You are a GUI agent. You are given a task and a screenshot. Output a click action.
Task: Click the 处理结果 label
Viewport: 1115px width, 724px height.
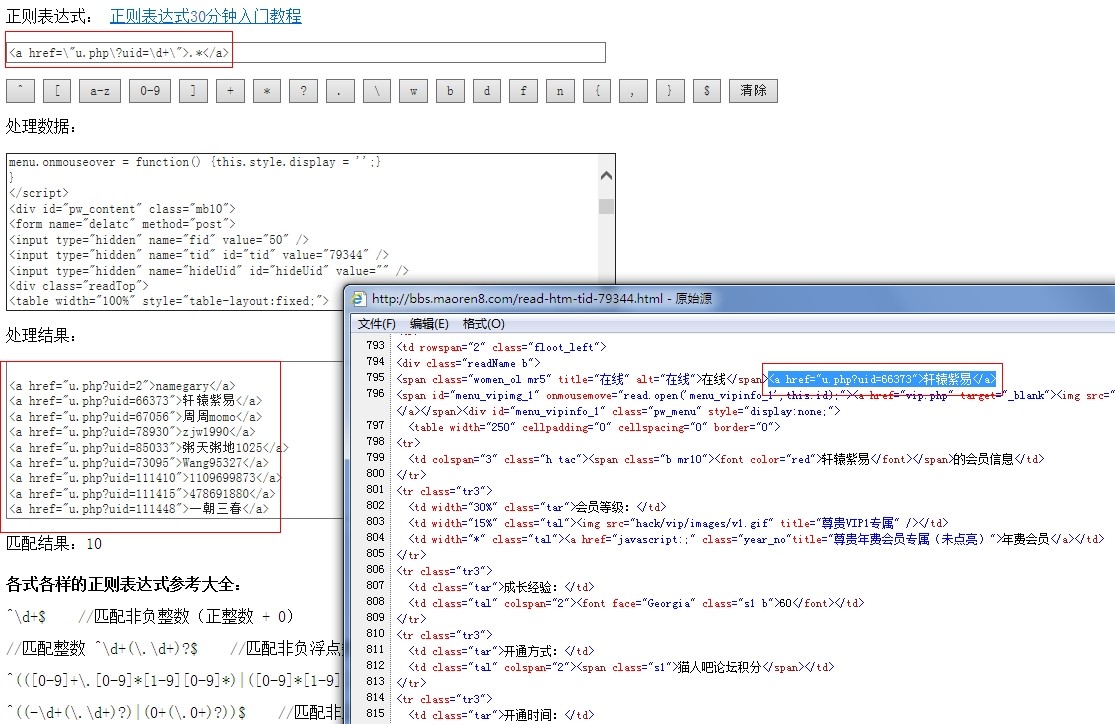point(41,335)
